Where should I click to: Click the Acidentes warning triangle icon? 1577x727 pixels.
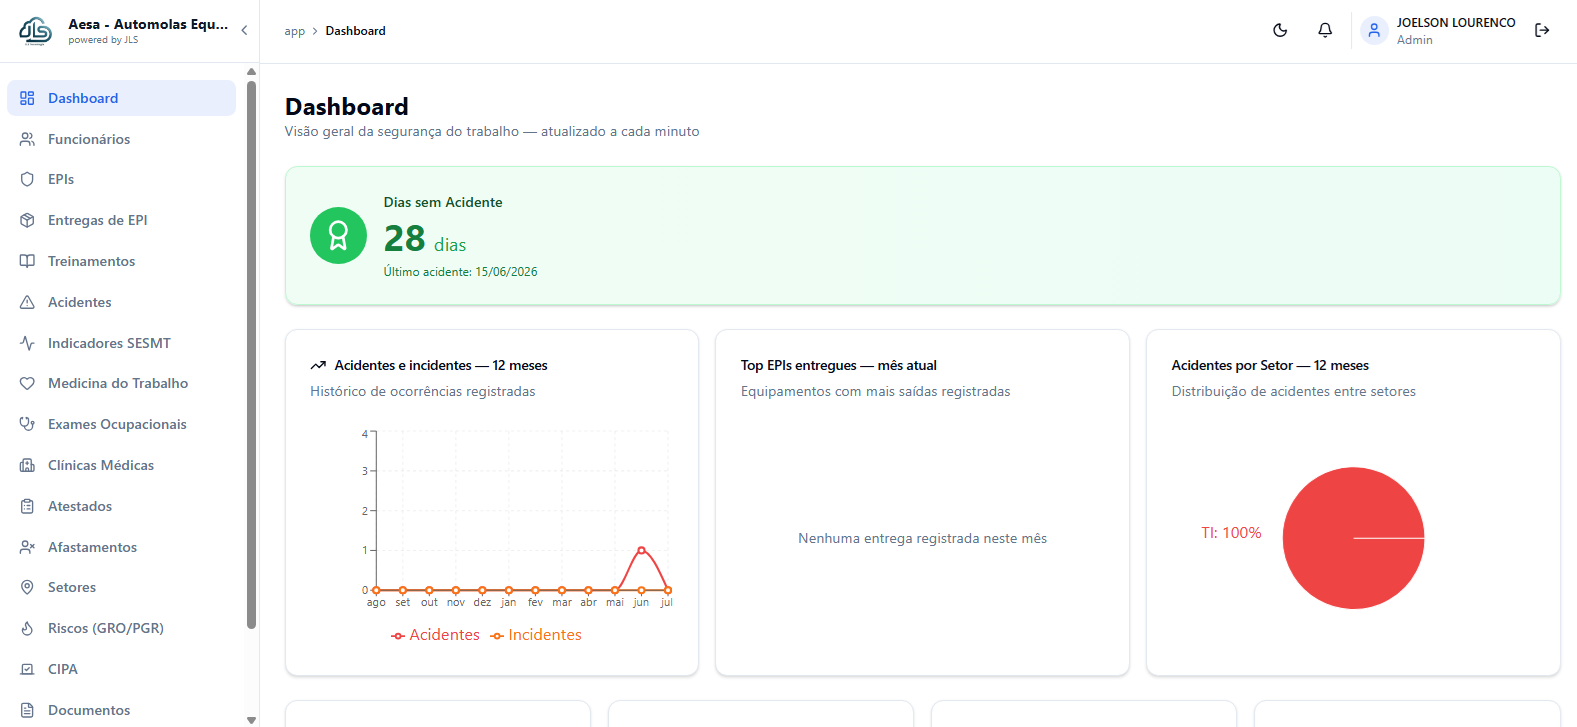27,302
